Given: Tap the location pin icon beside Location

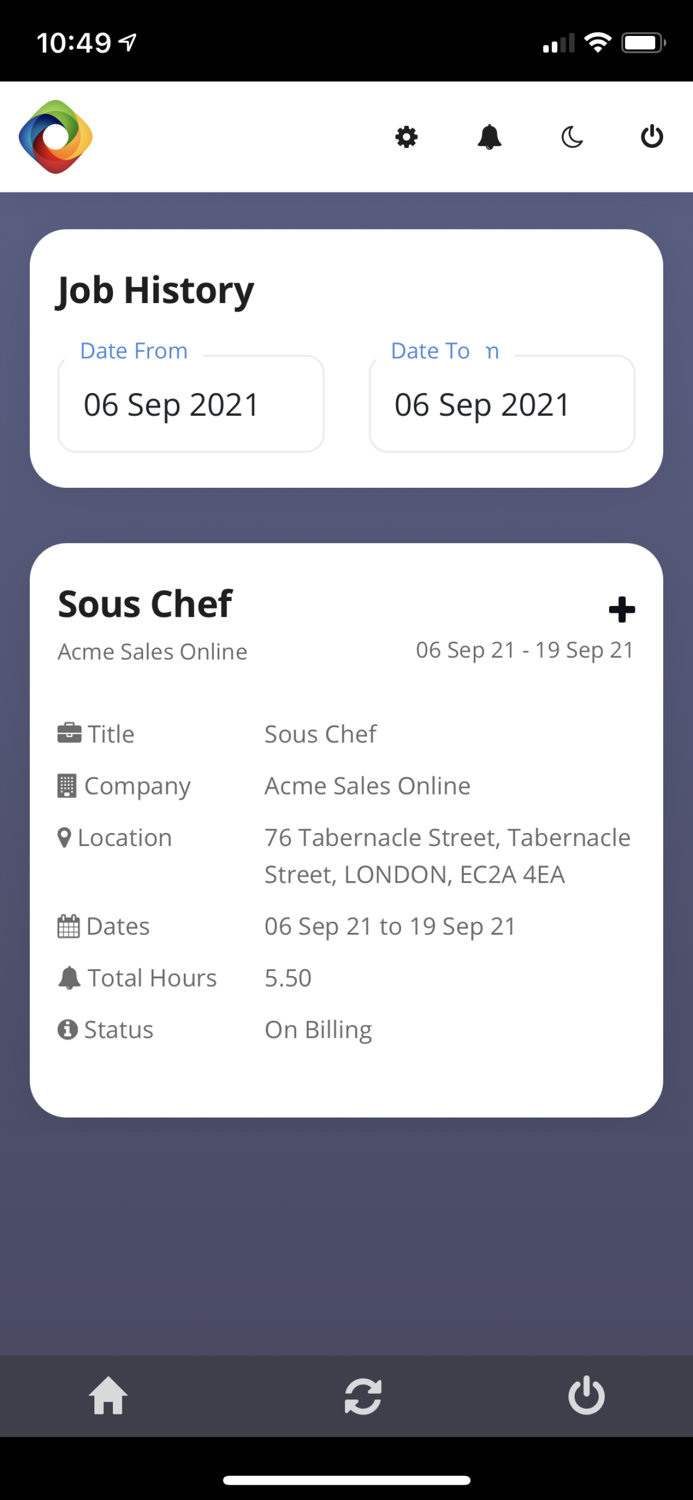Looking at the screenshot, I should (66, 837).
